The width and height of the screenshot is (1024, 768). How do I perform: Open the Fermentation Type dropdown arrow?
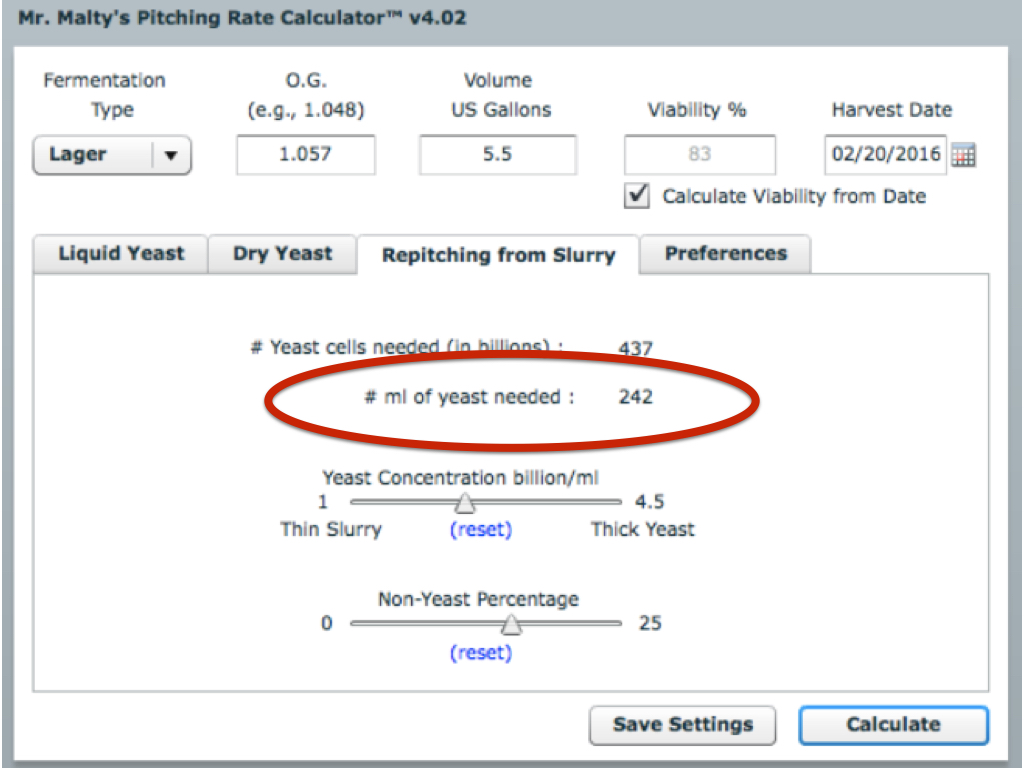coord(171,155)
